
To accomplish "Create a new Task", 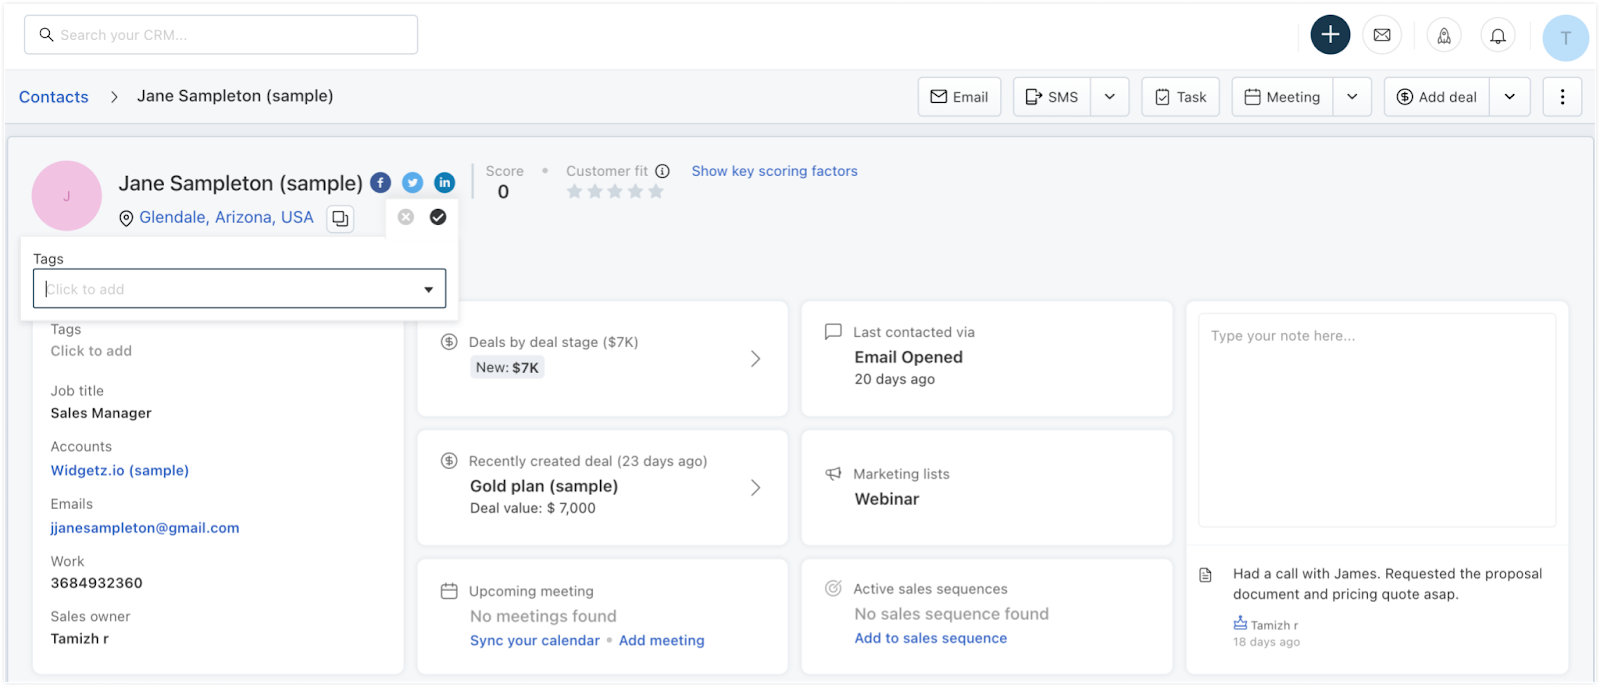I will pos(1180,97).
